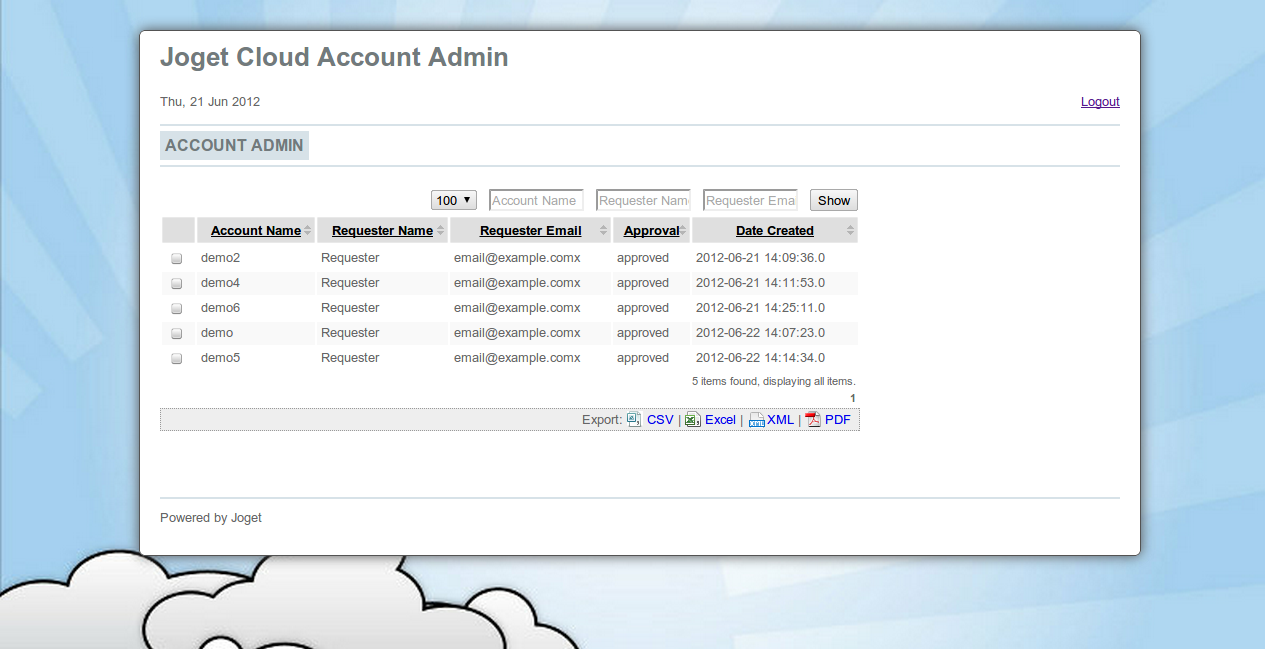Click the Excel export icon
This screenshot has width=1265, height=649.
pyautogui.click(x=693, y=420)
